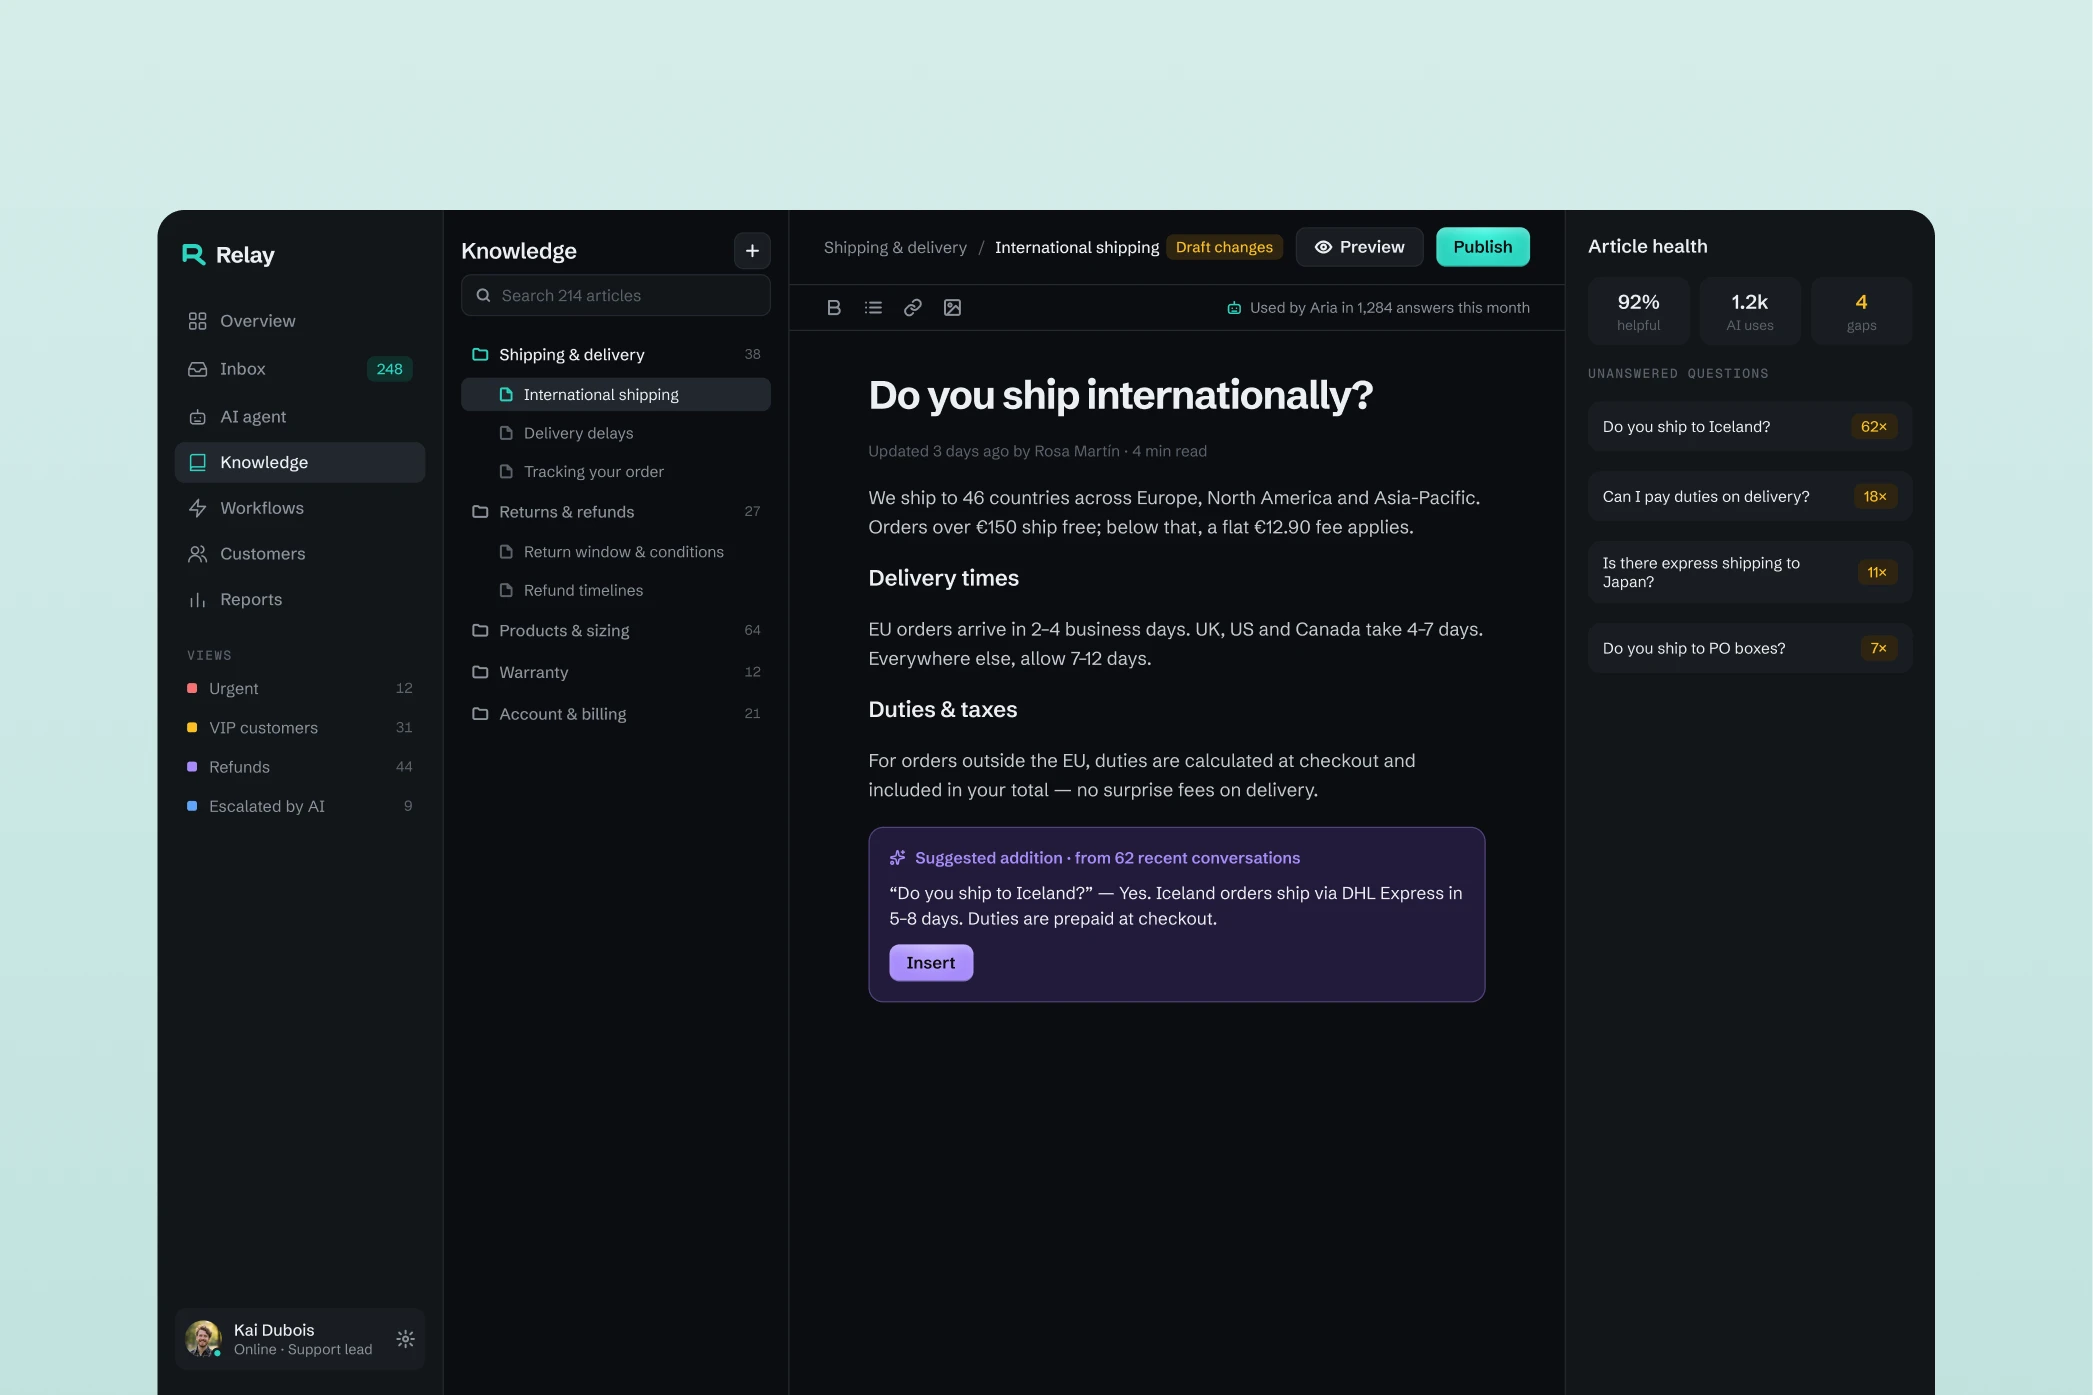Open theme settings next to Kai Dubois
This screenshot has height=1395, width=2093.
point(405,1338)
